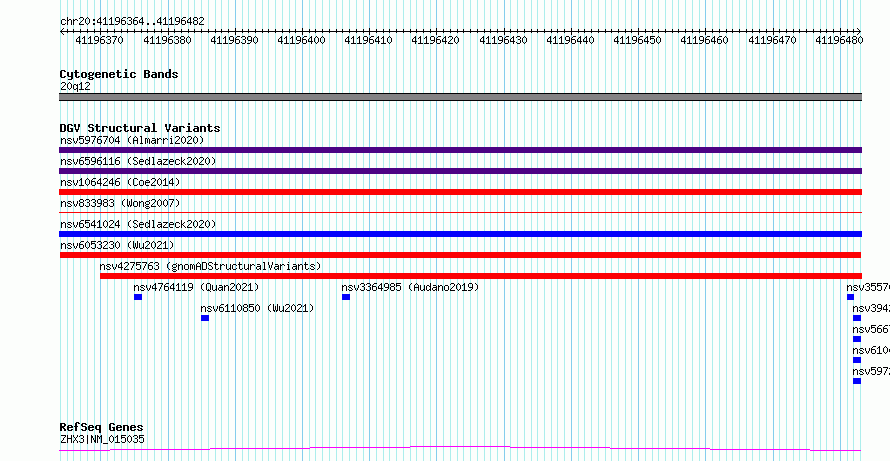This screenshot has height=461, width=890.
Task: Click the nsv833983 (Wong2007) label
Action: 120,203
